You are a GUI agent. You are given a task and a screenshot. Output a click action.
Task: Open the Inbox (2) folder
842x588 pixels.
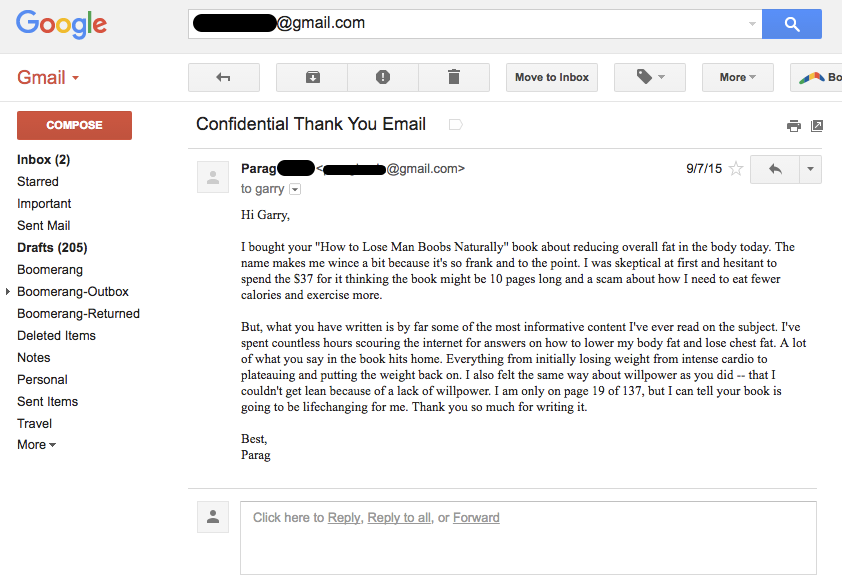(43, 159)
